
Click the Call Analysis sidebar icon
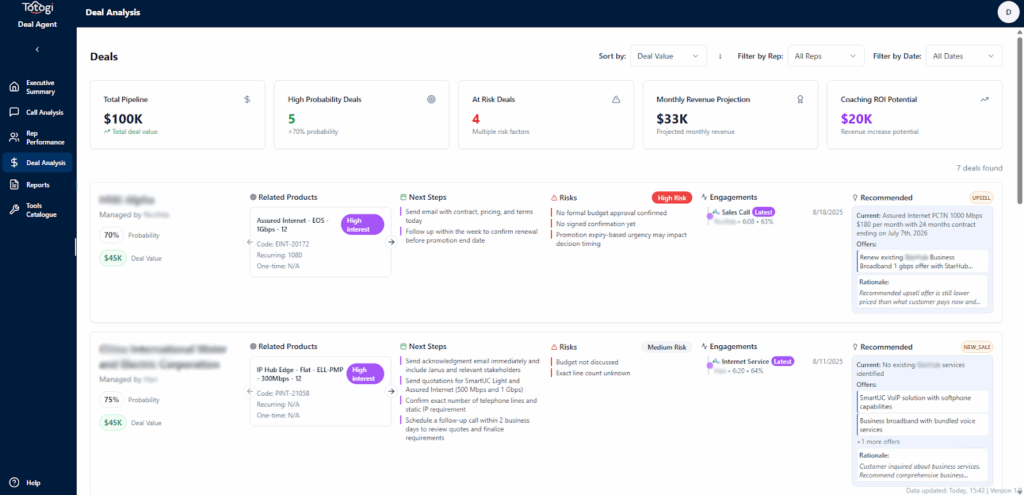15,112
